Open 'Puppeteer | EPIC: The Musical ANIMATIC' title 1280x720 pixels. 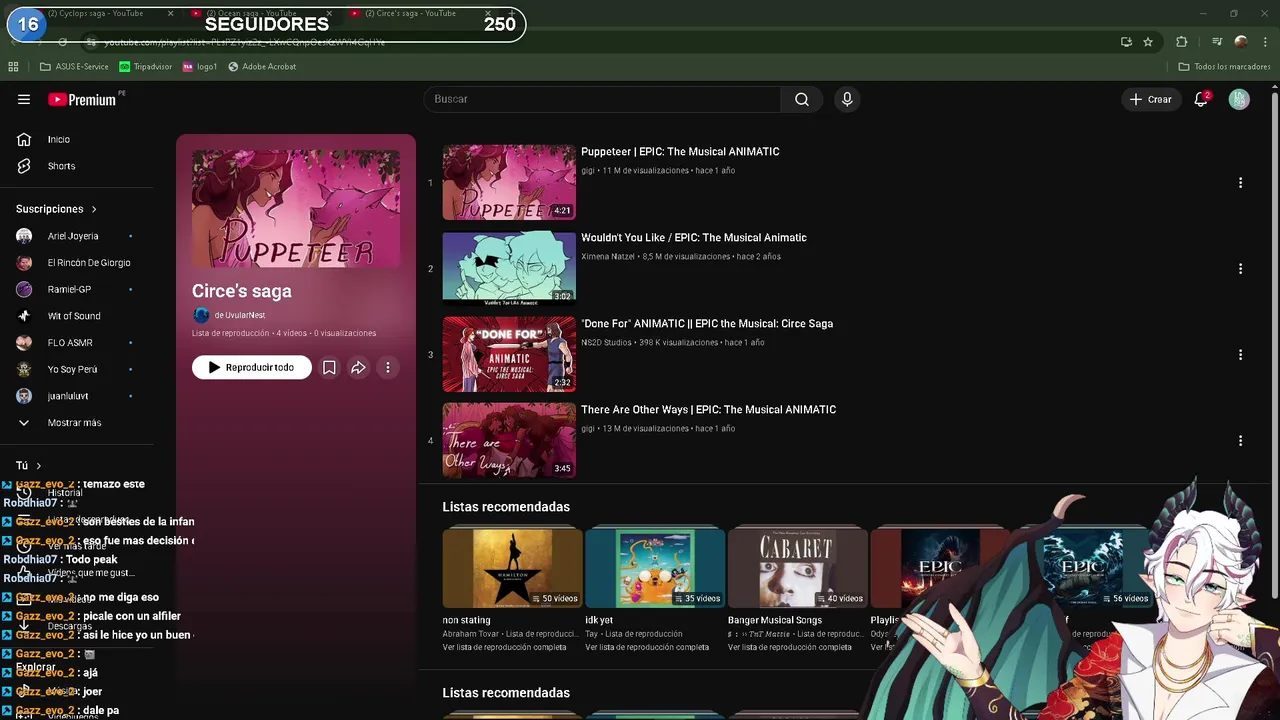[680, 152]
